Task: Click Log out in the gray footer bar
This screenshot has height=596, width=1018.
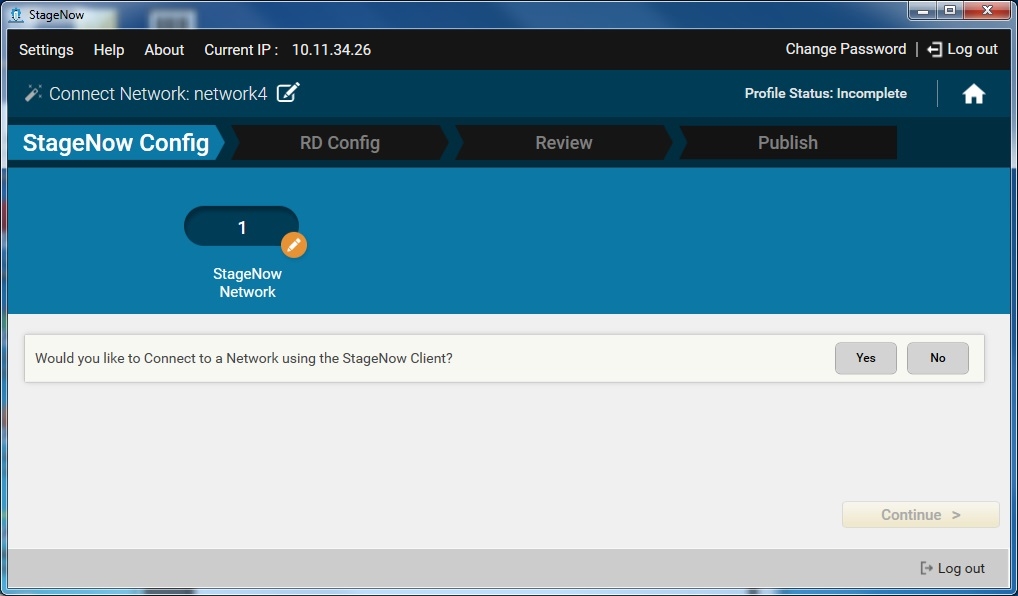Action: click(x=952, y=568)
